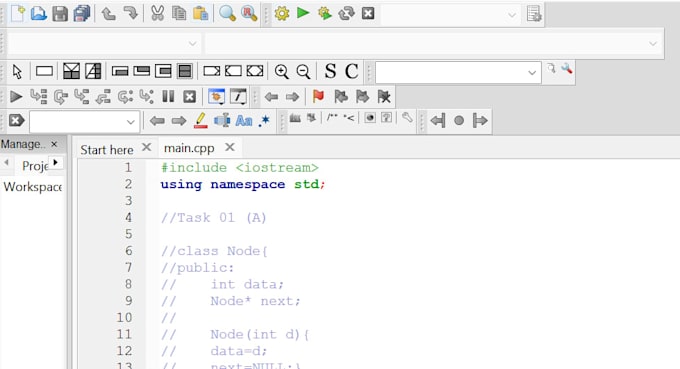Pick the instruction rectangle tool
This screenshot has height=369, width=680.
click(44, 71)
